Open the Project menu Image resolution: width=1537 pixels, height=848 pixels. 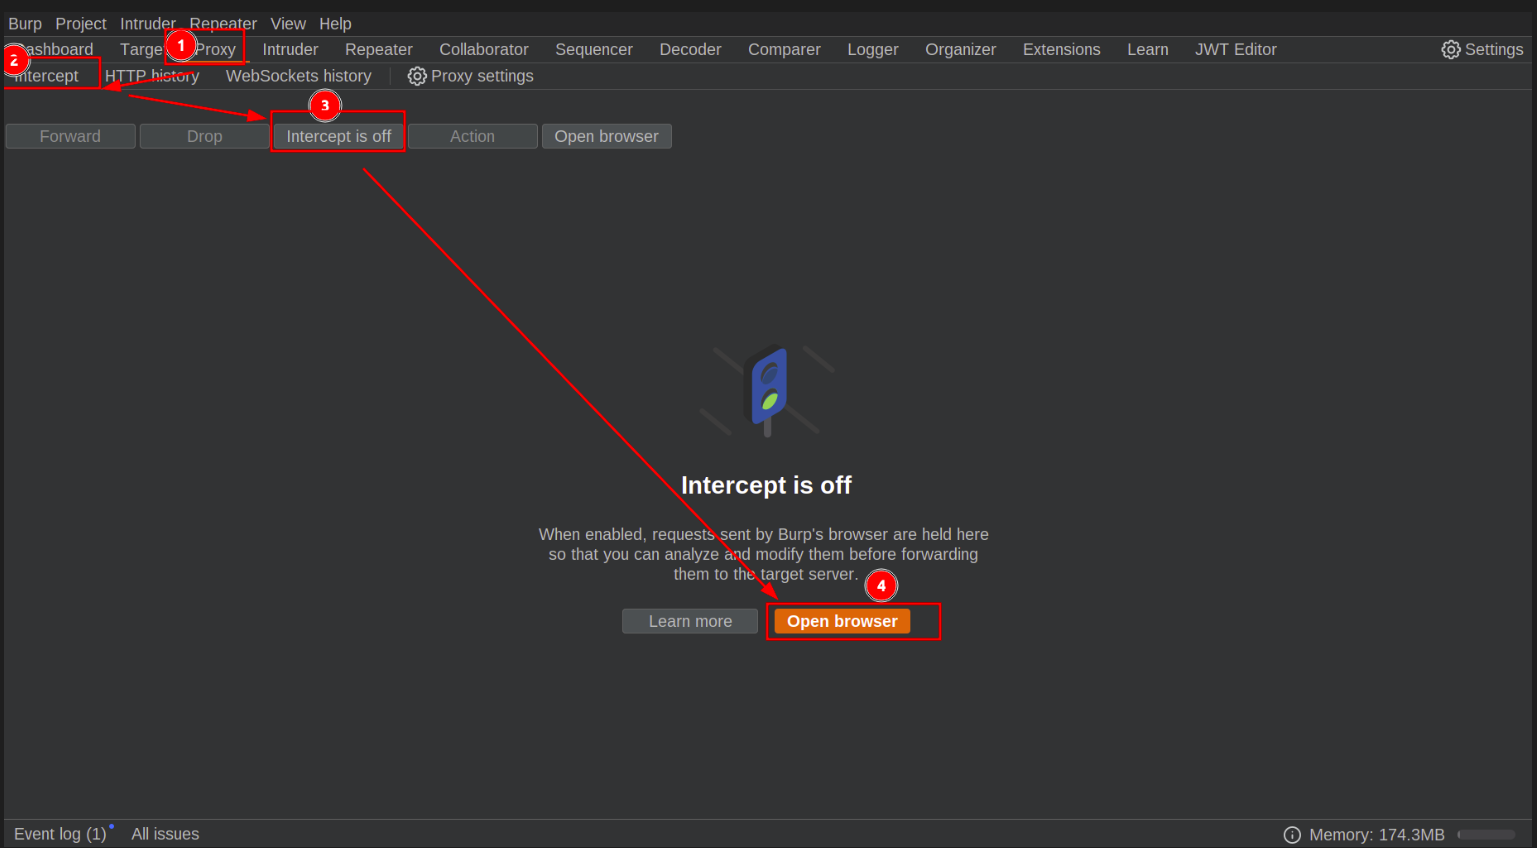tap(81, 23)
